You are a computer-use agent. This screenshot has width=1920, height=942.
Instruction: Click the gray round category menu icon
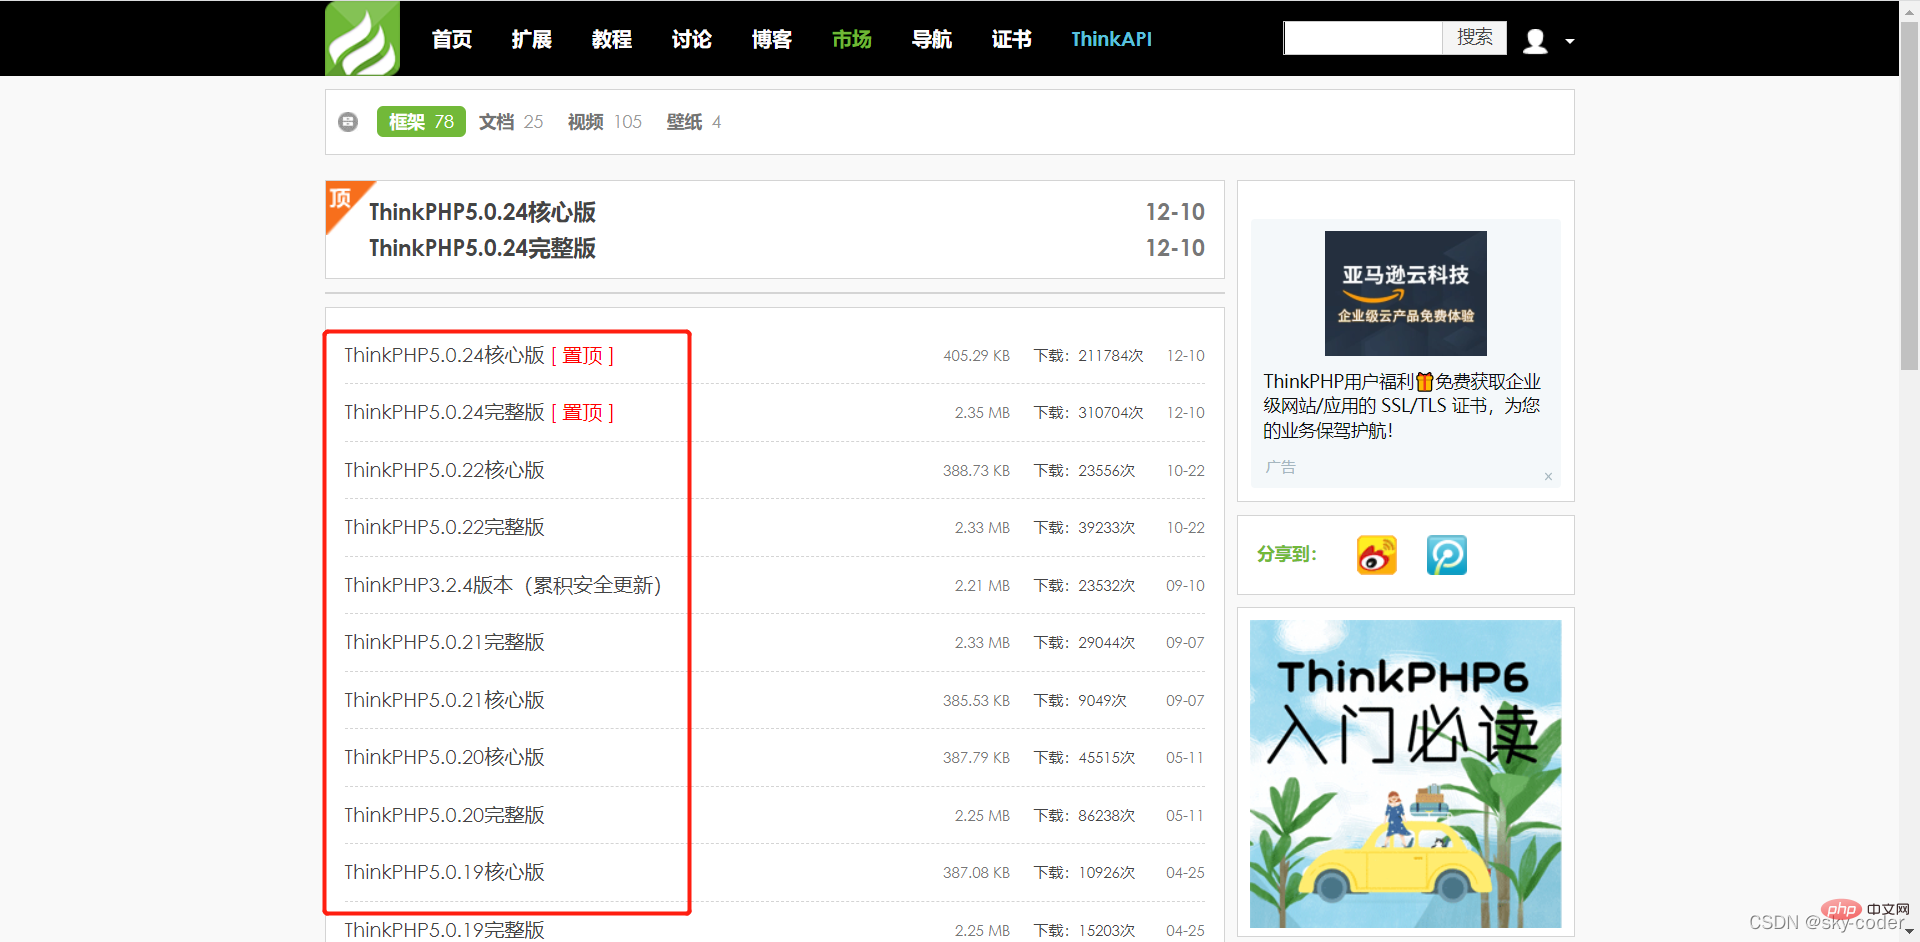348,122
